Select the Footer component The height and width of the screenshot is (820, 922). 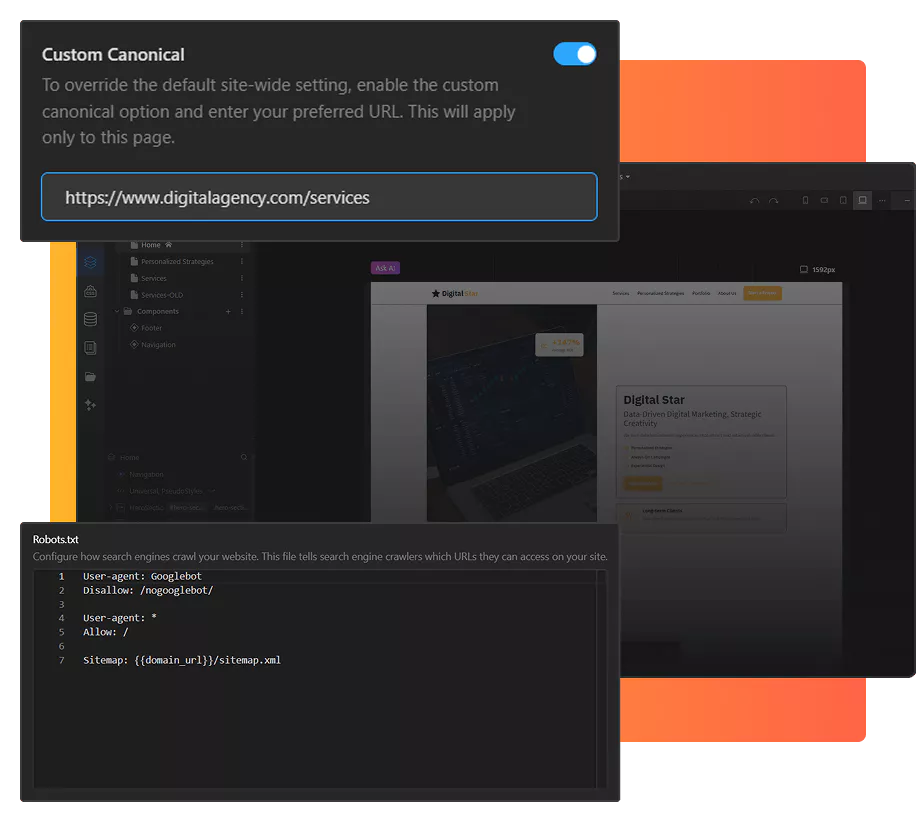151,328
